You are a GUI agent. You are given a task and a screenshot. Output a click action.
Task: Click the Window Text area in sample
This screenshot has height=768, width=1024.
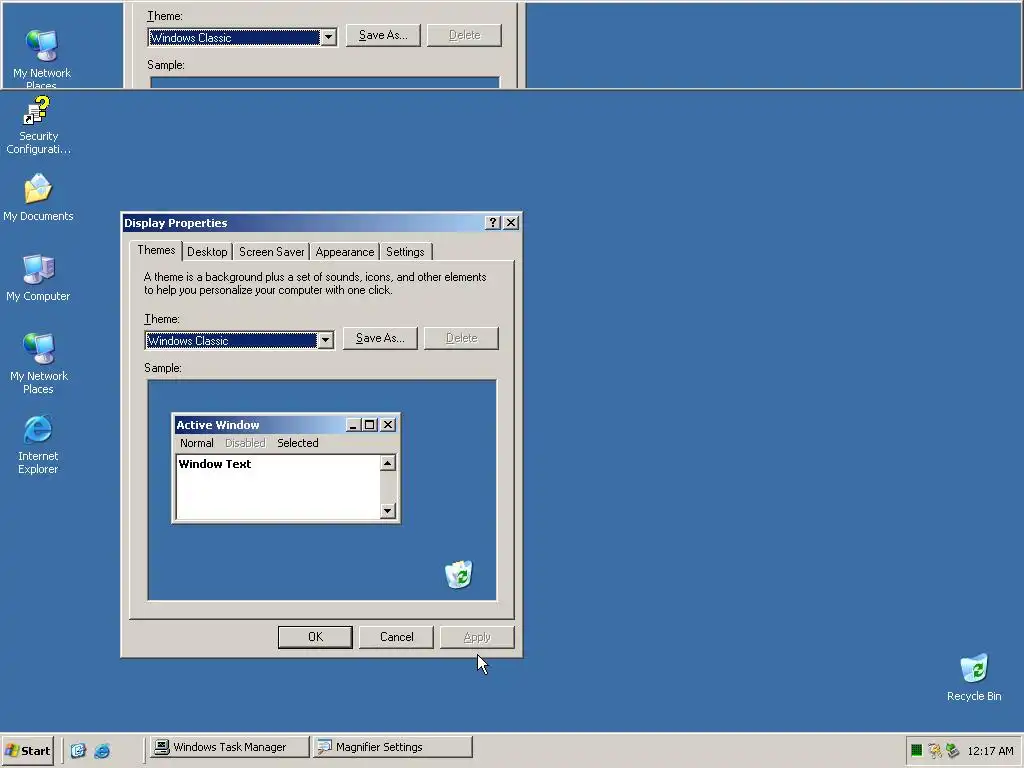coord(278,487)
